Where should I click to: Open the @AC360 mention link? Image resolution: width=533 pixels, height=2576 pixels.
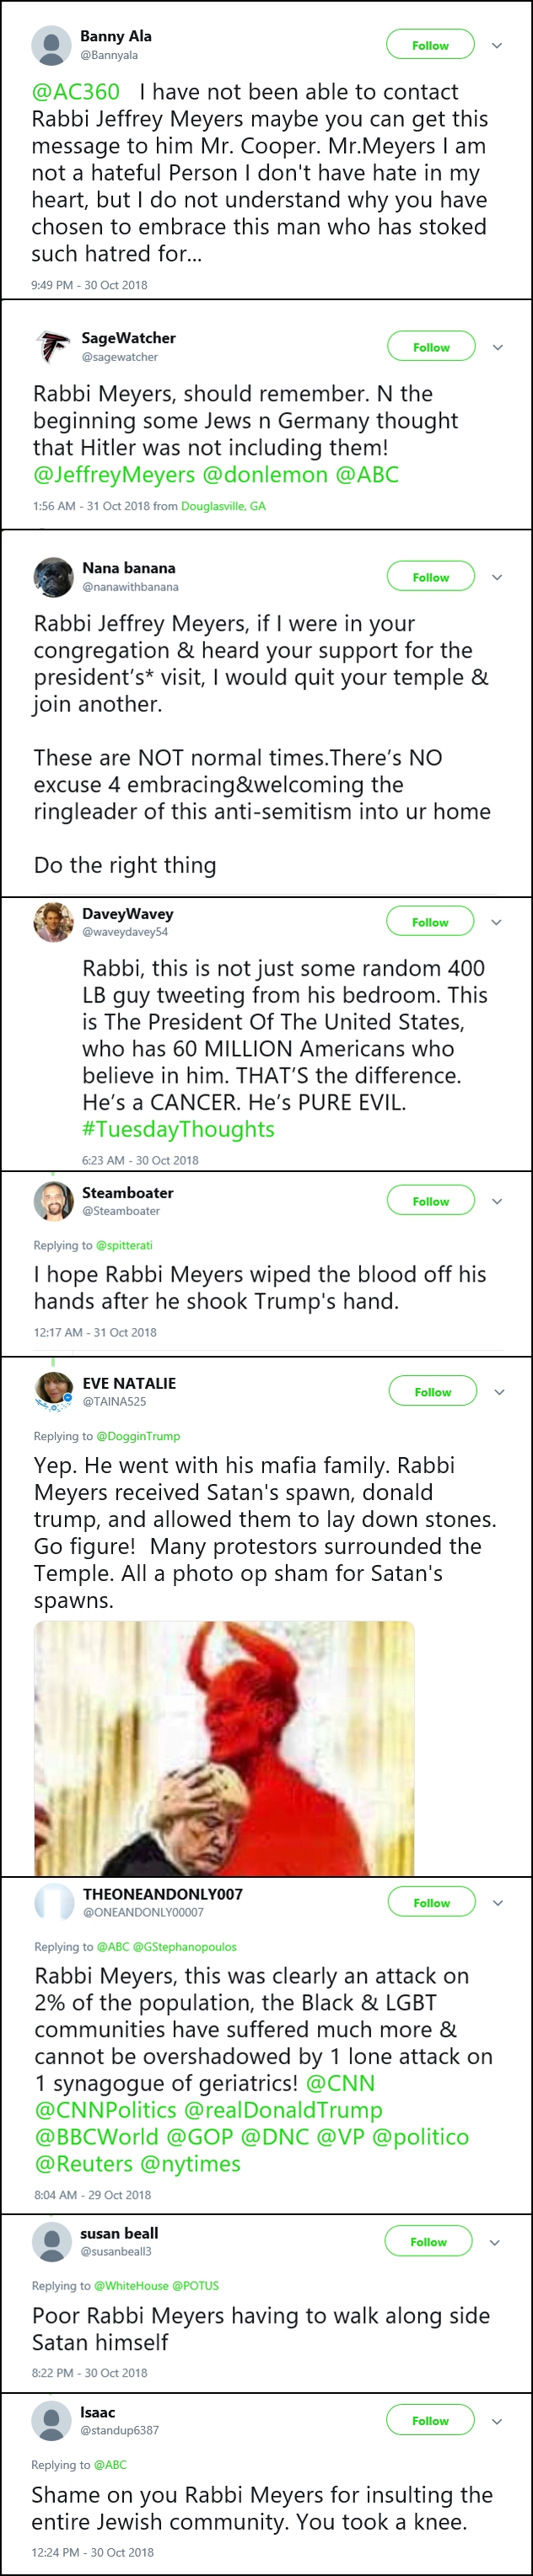76,92
